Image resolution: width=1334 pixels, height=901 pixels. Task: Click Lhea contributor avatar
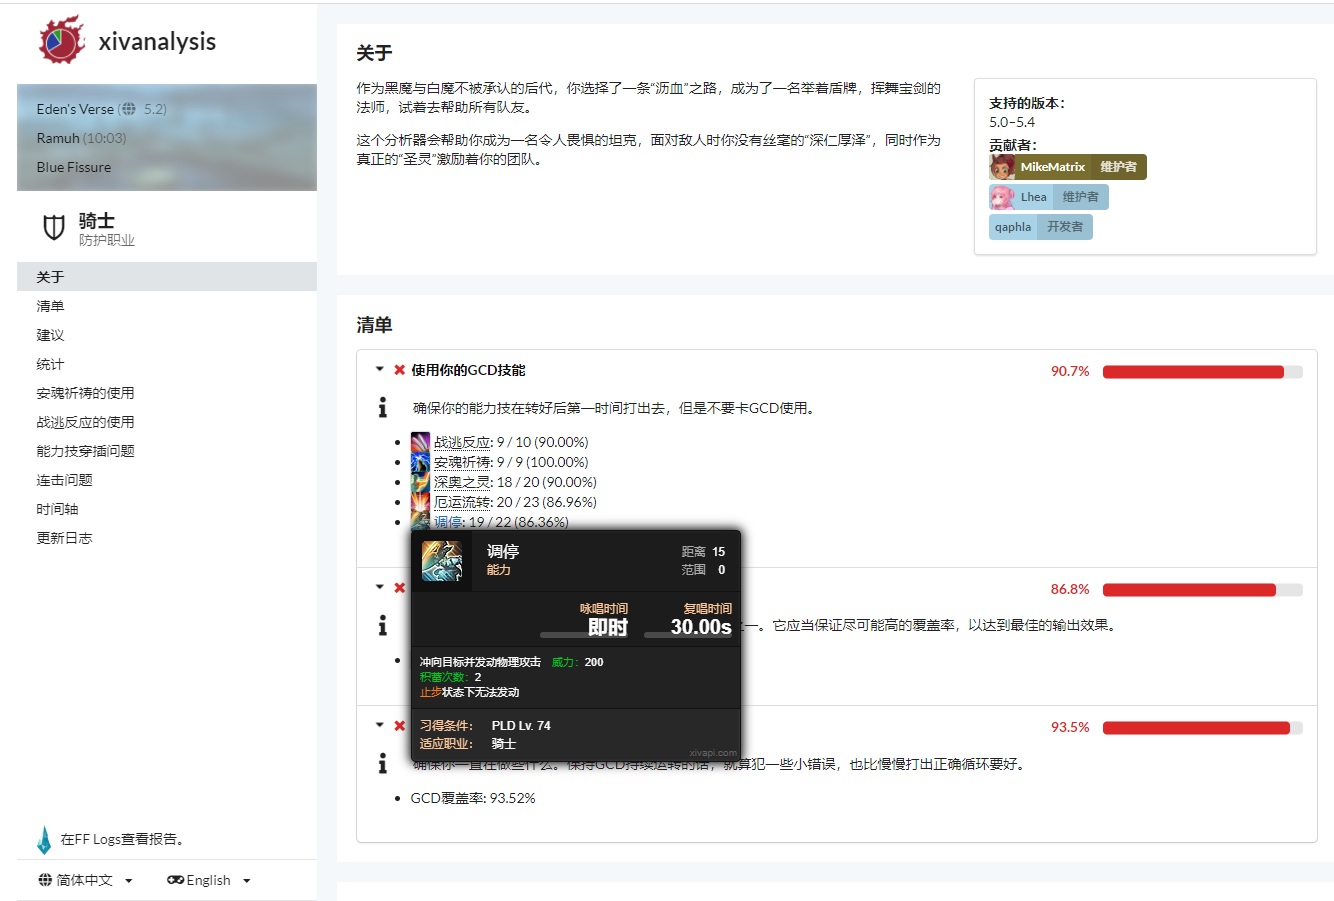(x=1002, y=197)
